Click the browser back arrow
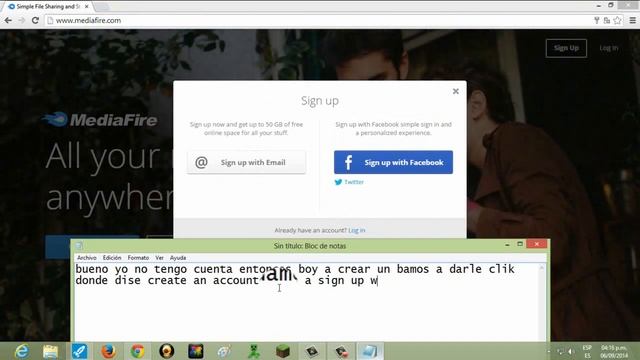Viewport: 640px width, 360px height. [8, 20]
